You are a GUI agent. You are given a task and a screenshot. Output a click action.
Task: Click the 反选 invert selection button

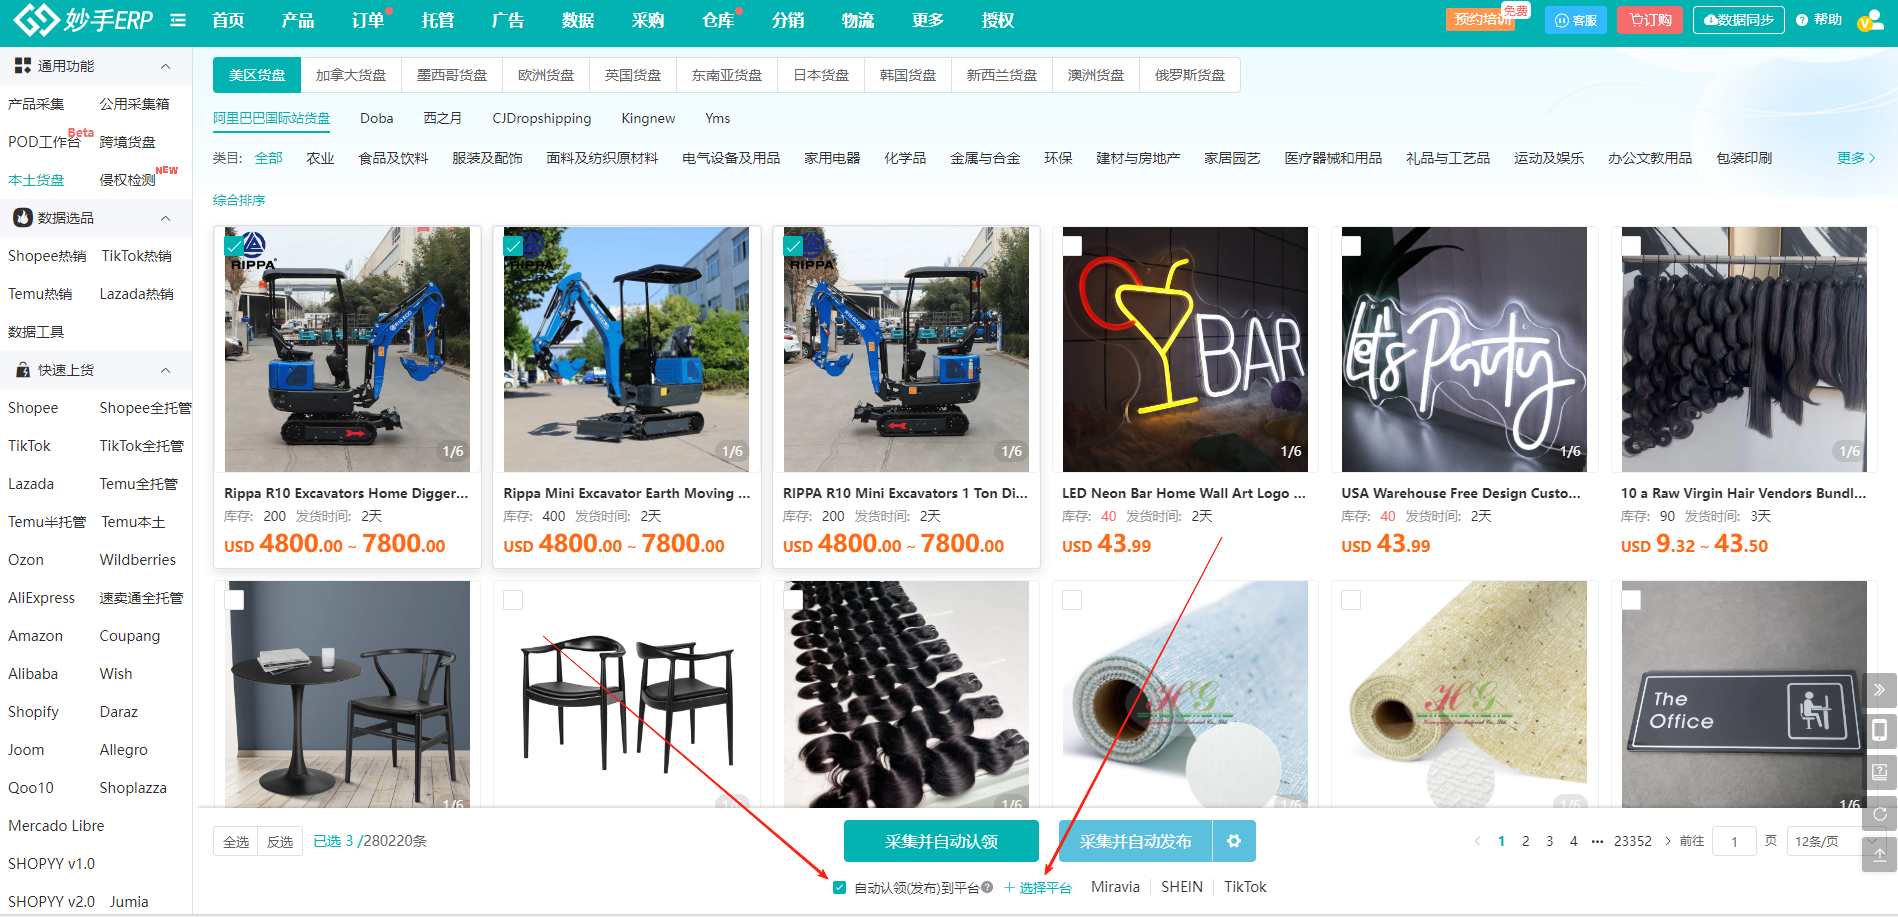coord(280,841)
